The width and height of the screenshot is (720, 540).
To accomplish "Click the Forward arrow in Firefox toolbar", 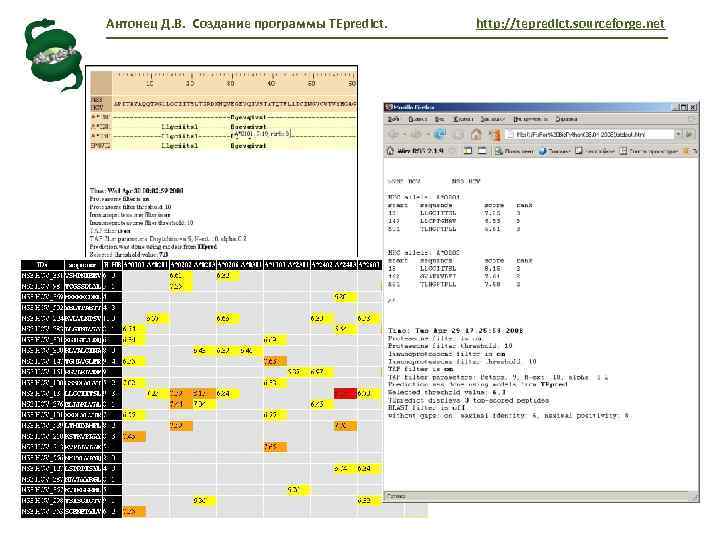I will (417, 135).
